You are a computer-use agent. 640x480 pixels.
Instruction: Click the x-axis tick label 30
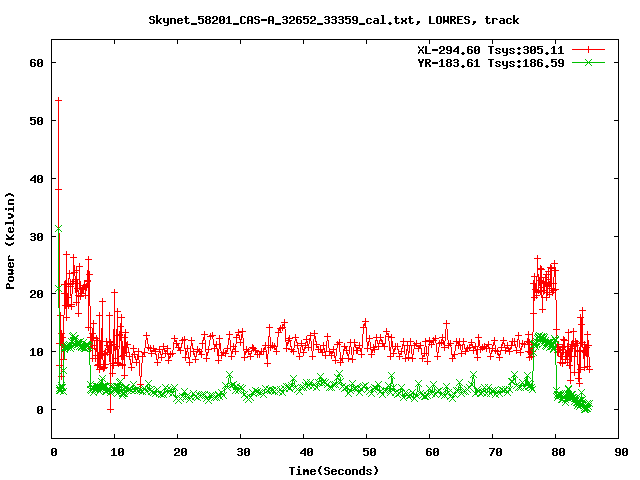pyautogui.click(x=243, y=452)
